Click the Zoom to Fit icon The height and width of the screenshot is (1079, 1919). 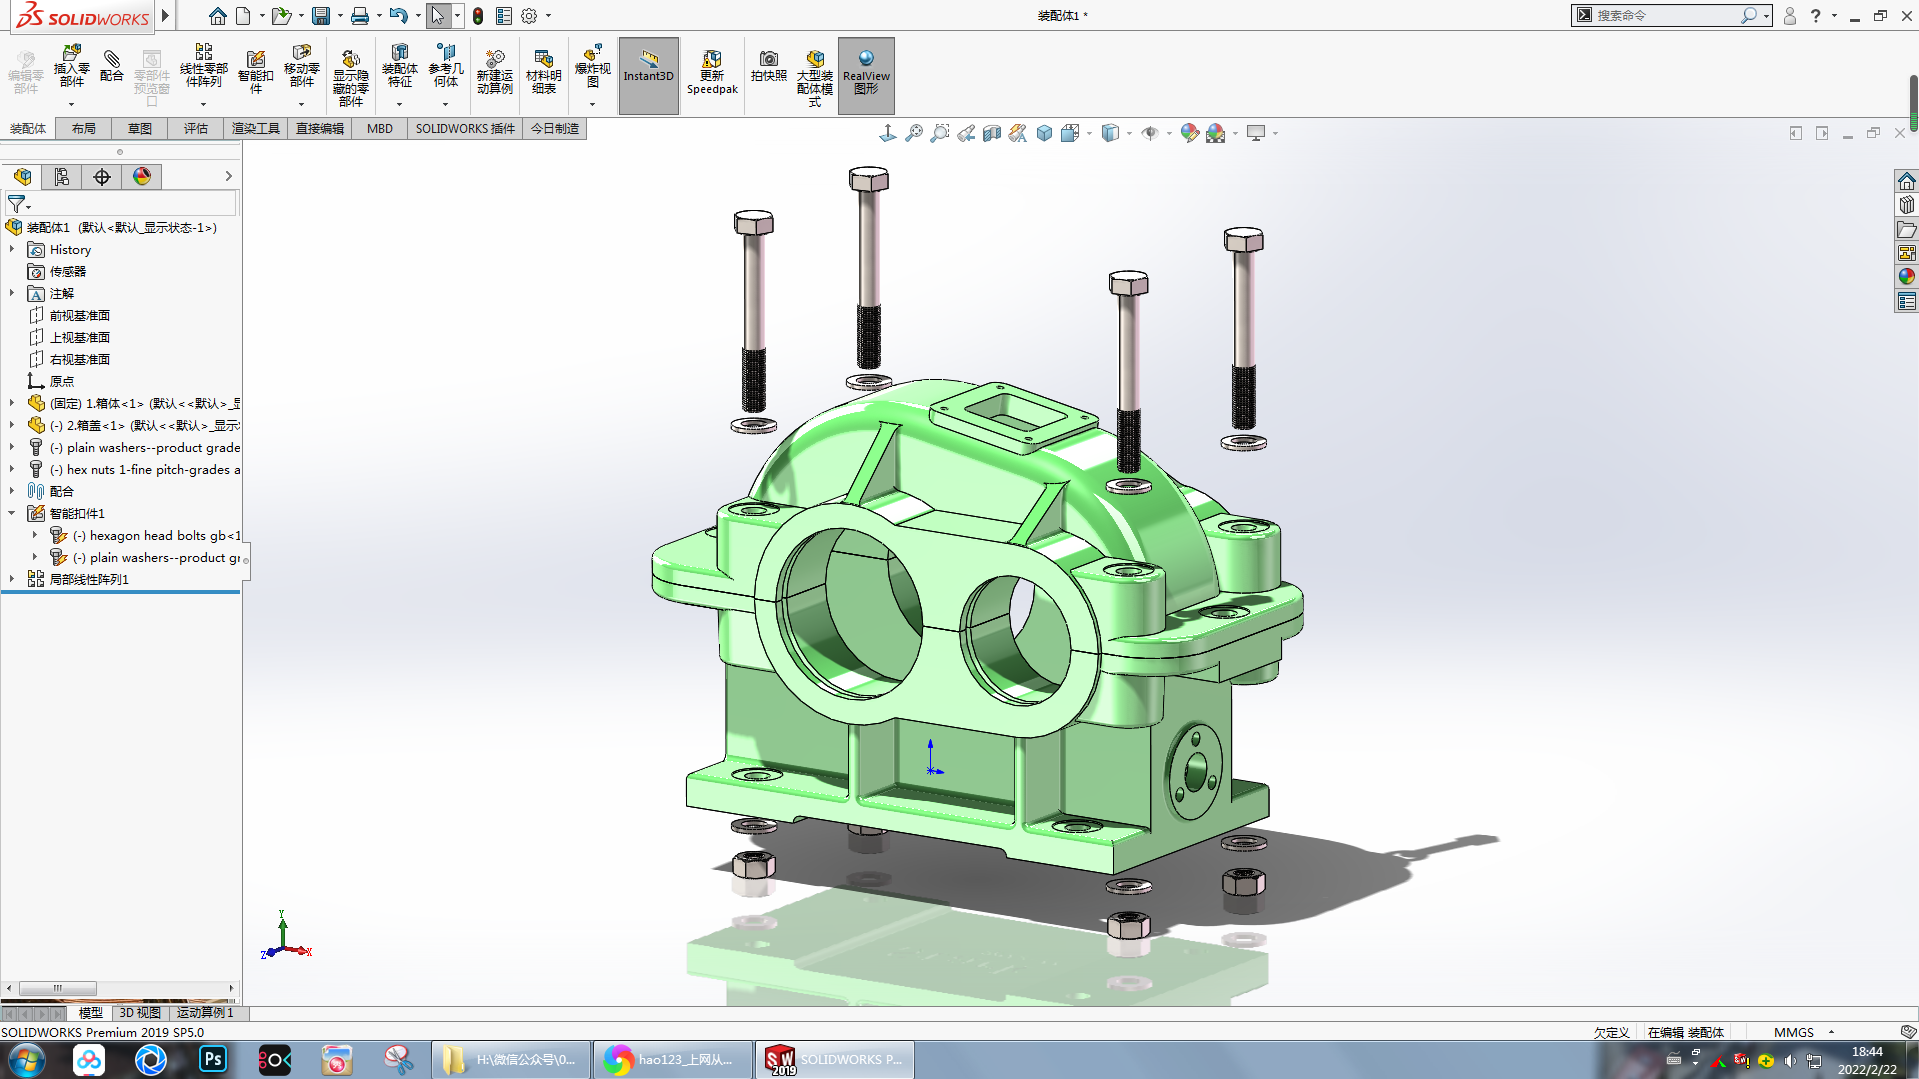click(913, 133)
